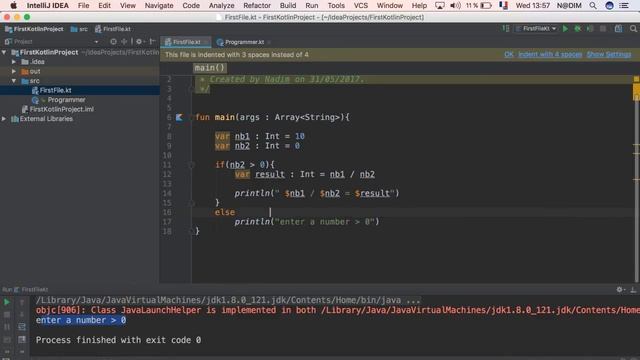
Task: Rerun FirstFileKt from the Run panel
Action: (x=7, y=302)
